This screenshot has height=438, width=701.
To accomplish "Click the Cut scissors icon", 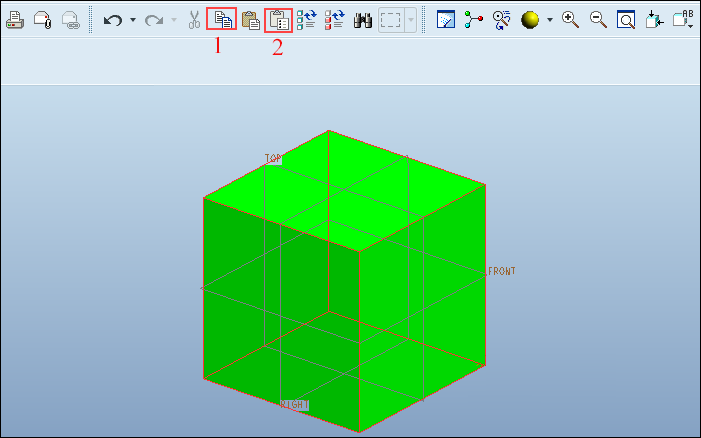I will (x=194, y=20).
